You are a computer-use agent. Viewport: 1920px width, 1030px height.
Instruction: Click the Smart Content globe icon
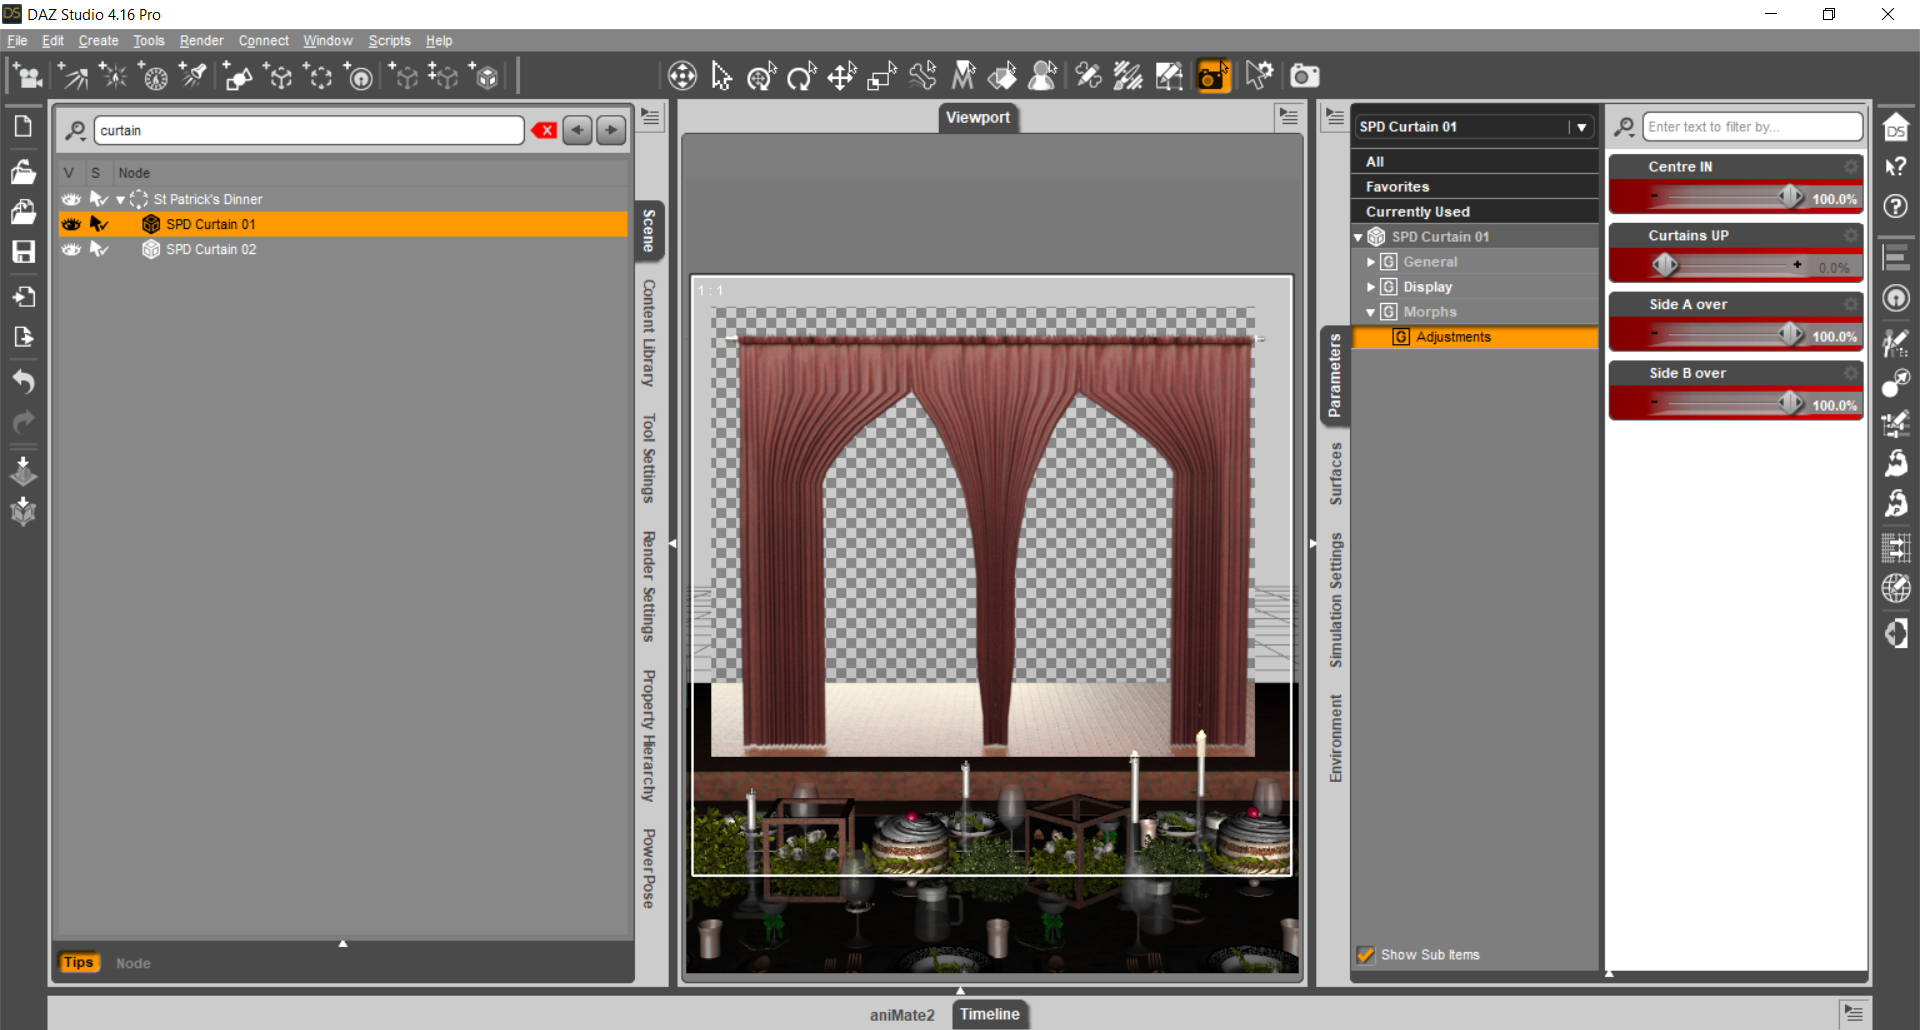tap(1896, 588)
